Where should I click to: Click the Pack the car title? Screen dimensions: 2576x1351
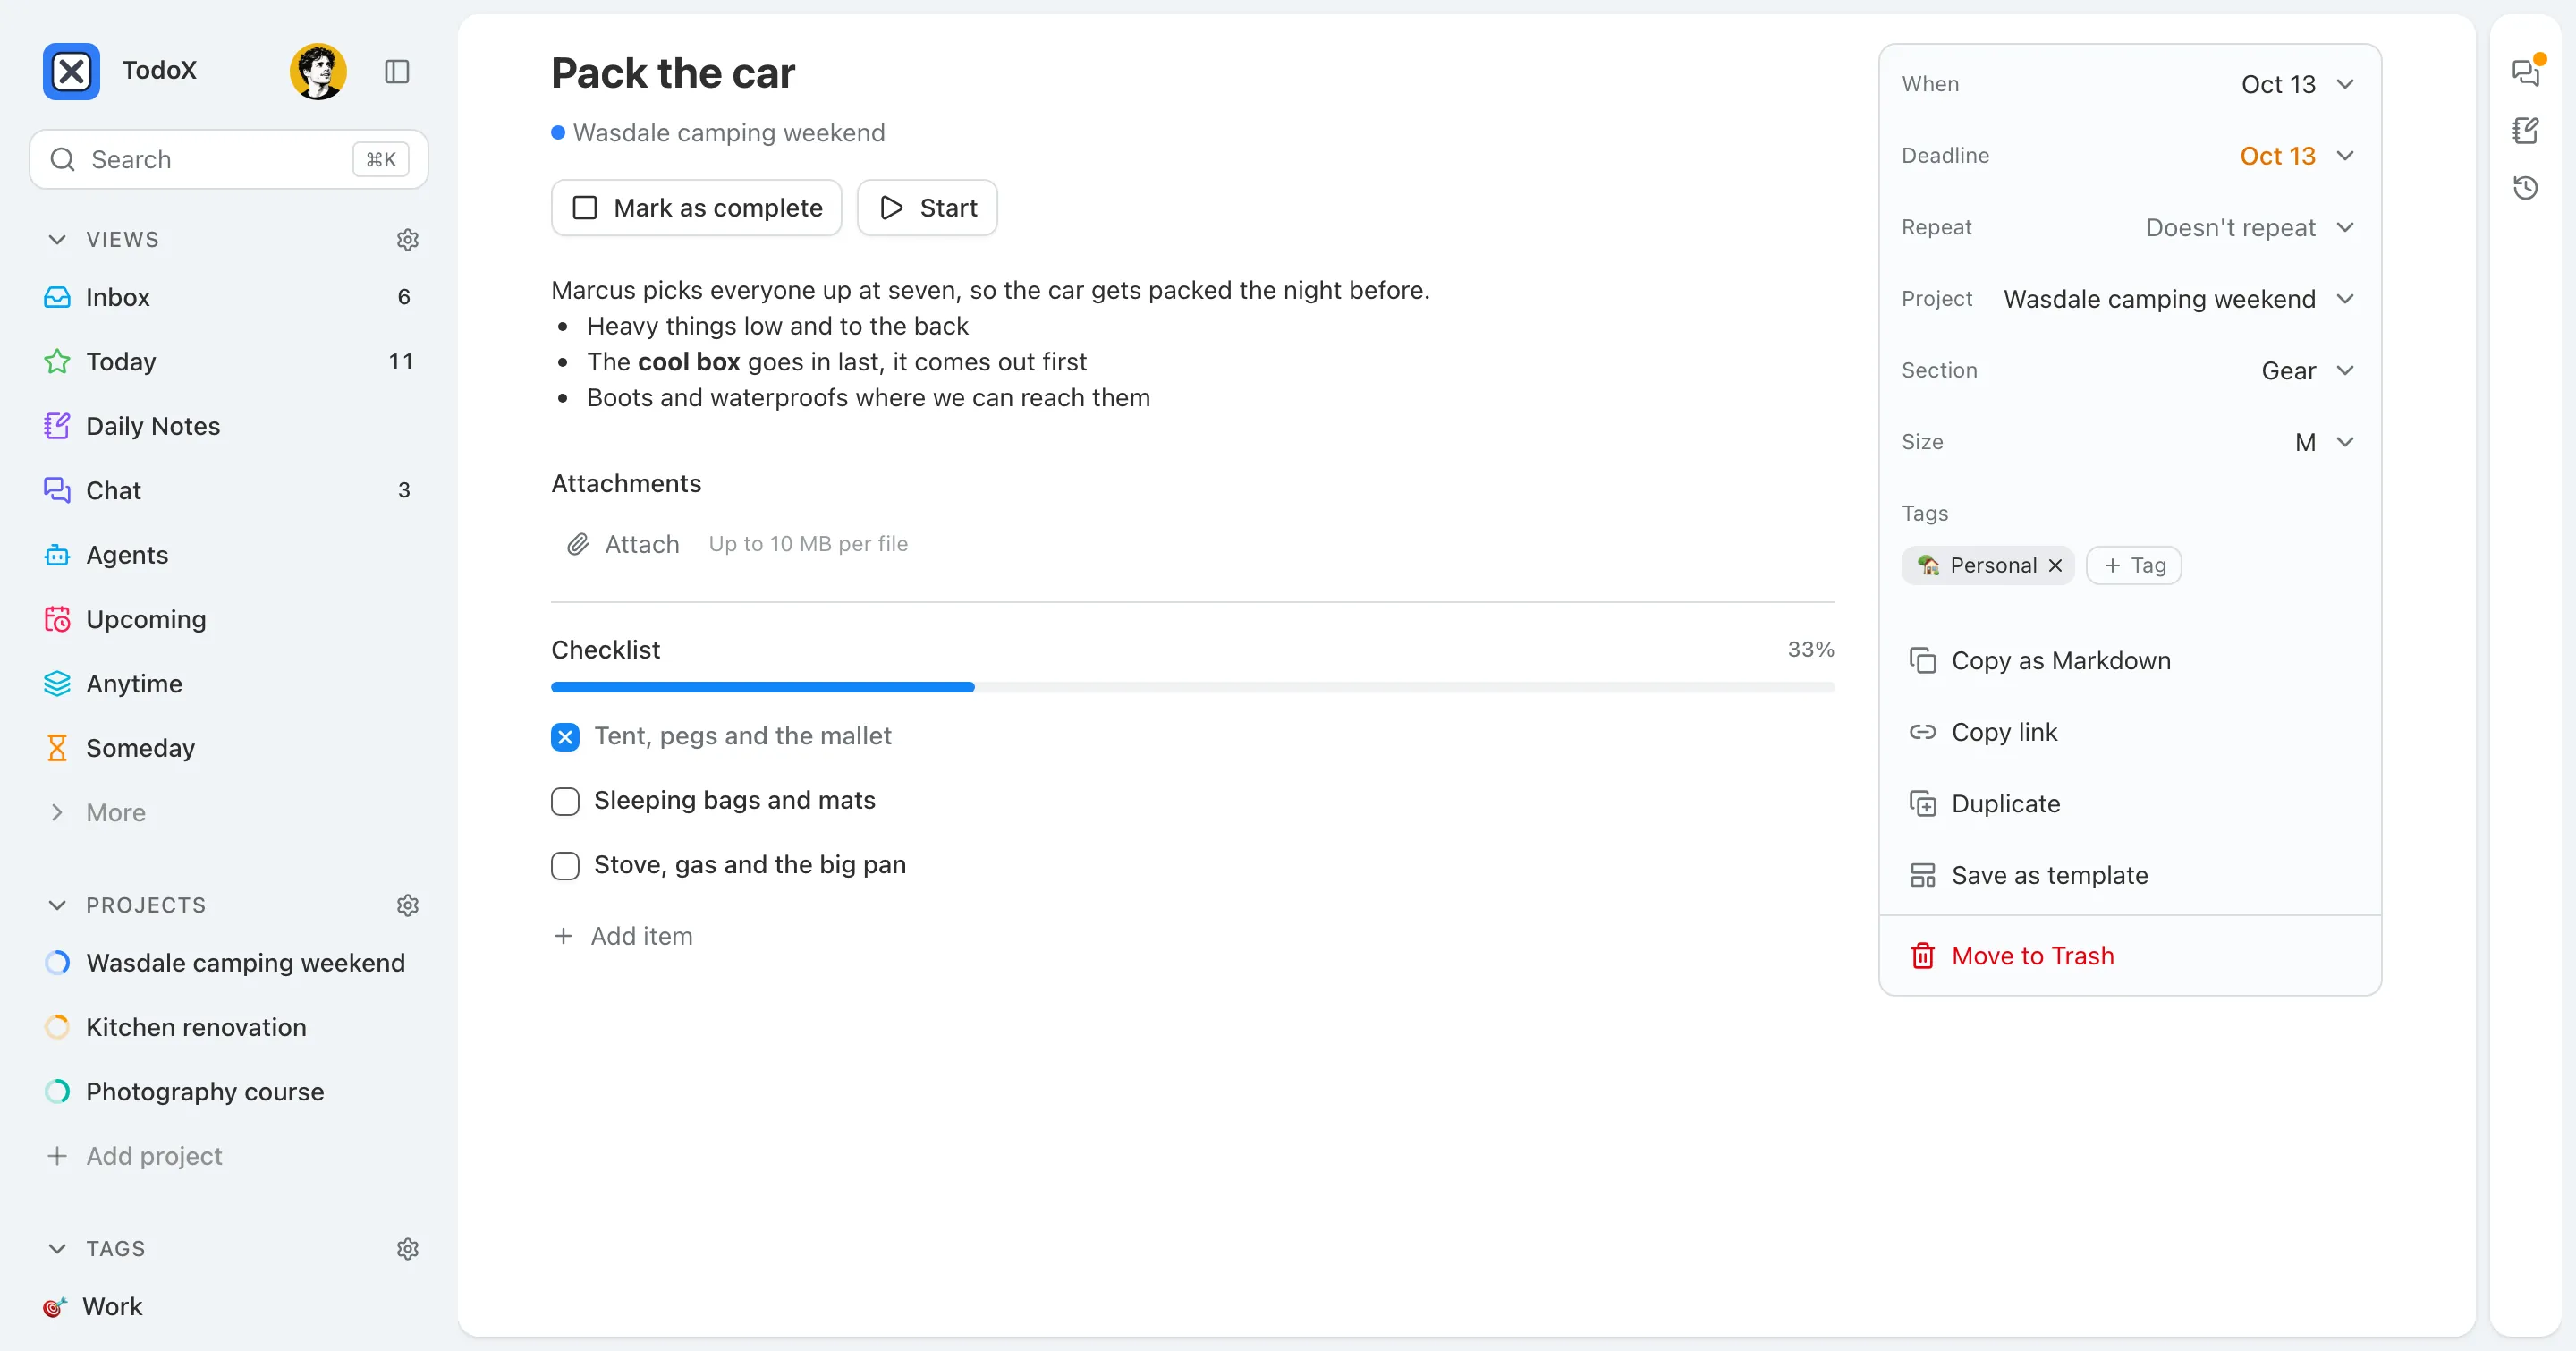tap(672, 73)
